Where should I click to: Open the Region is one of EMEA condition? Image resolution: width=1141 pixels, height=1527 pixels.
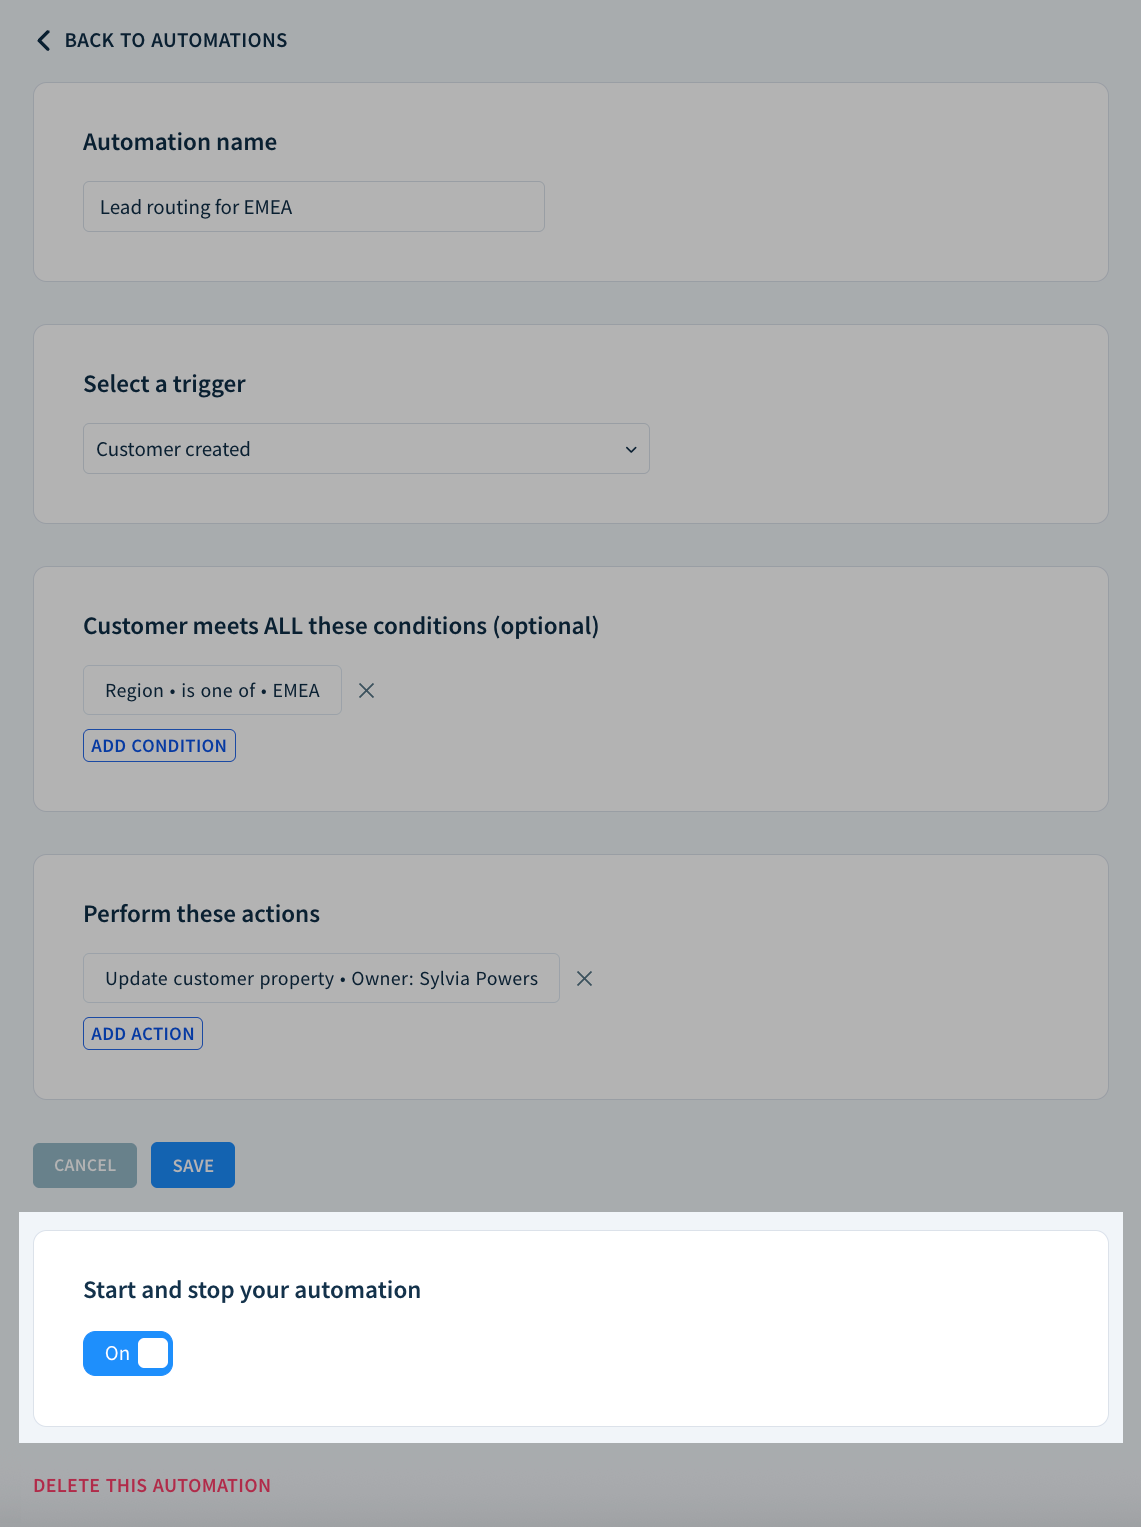[x=211, y=690]
